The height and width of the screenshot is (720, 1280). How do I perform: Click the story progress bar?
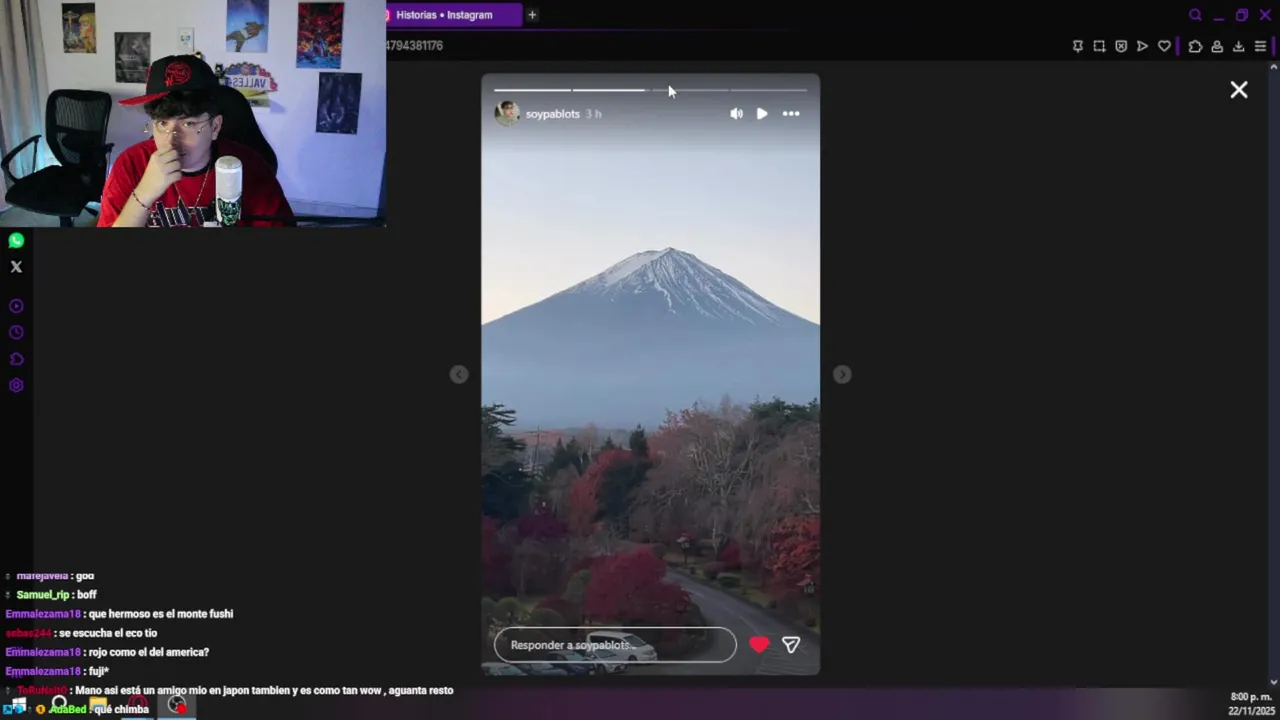650,90
